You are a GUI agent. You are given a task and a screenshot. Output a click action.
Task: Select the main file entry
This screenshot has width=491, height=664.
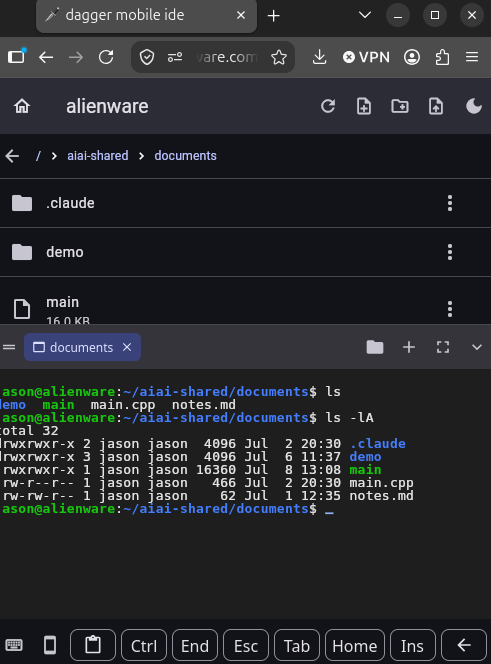pos(245,301)
